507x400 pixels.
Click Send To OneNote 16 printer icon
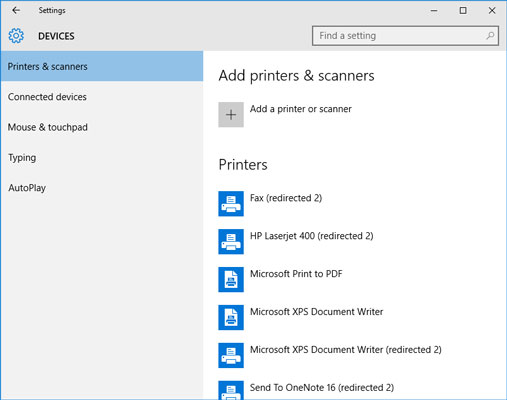pyautogui.click(x=231, y=390)
